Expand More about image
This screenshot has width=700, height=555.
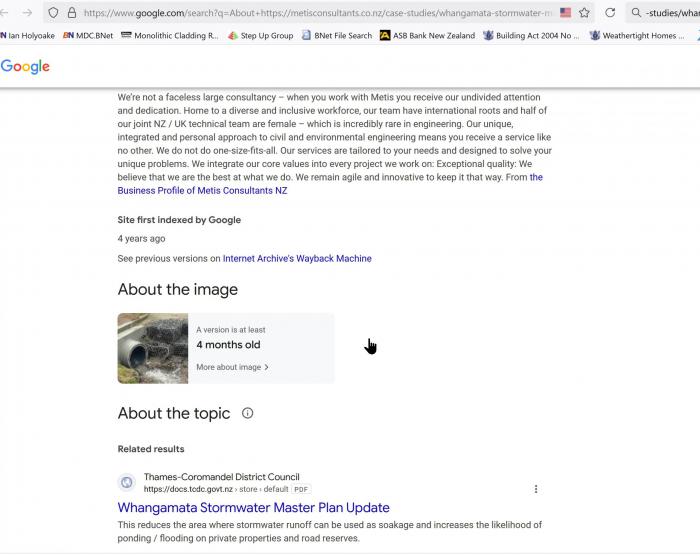pos(232,367)
